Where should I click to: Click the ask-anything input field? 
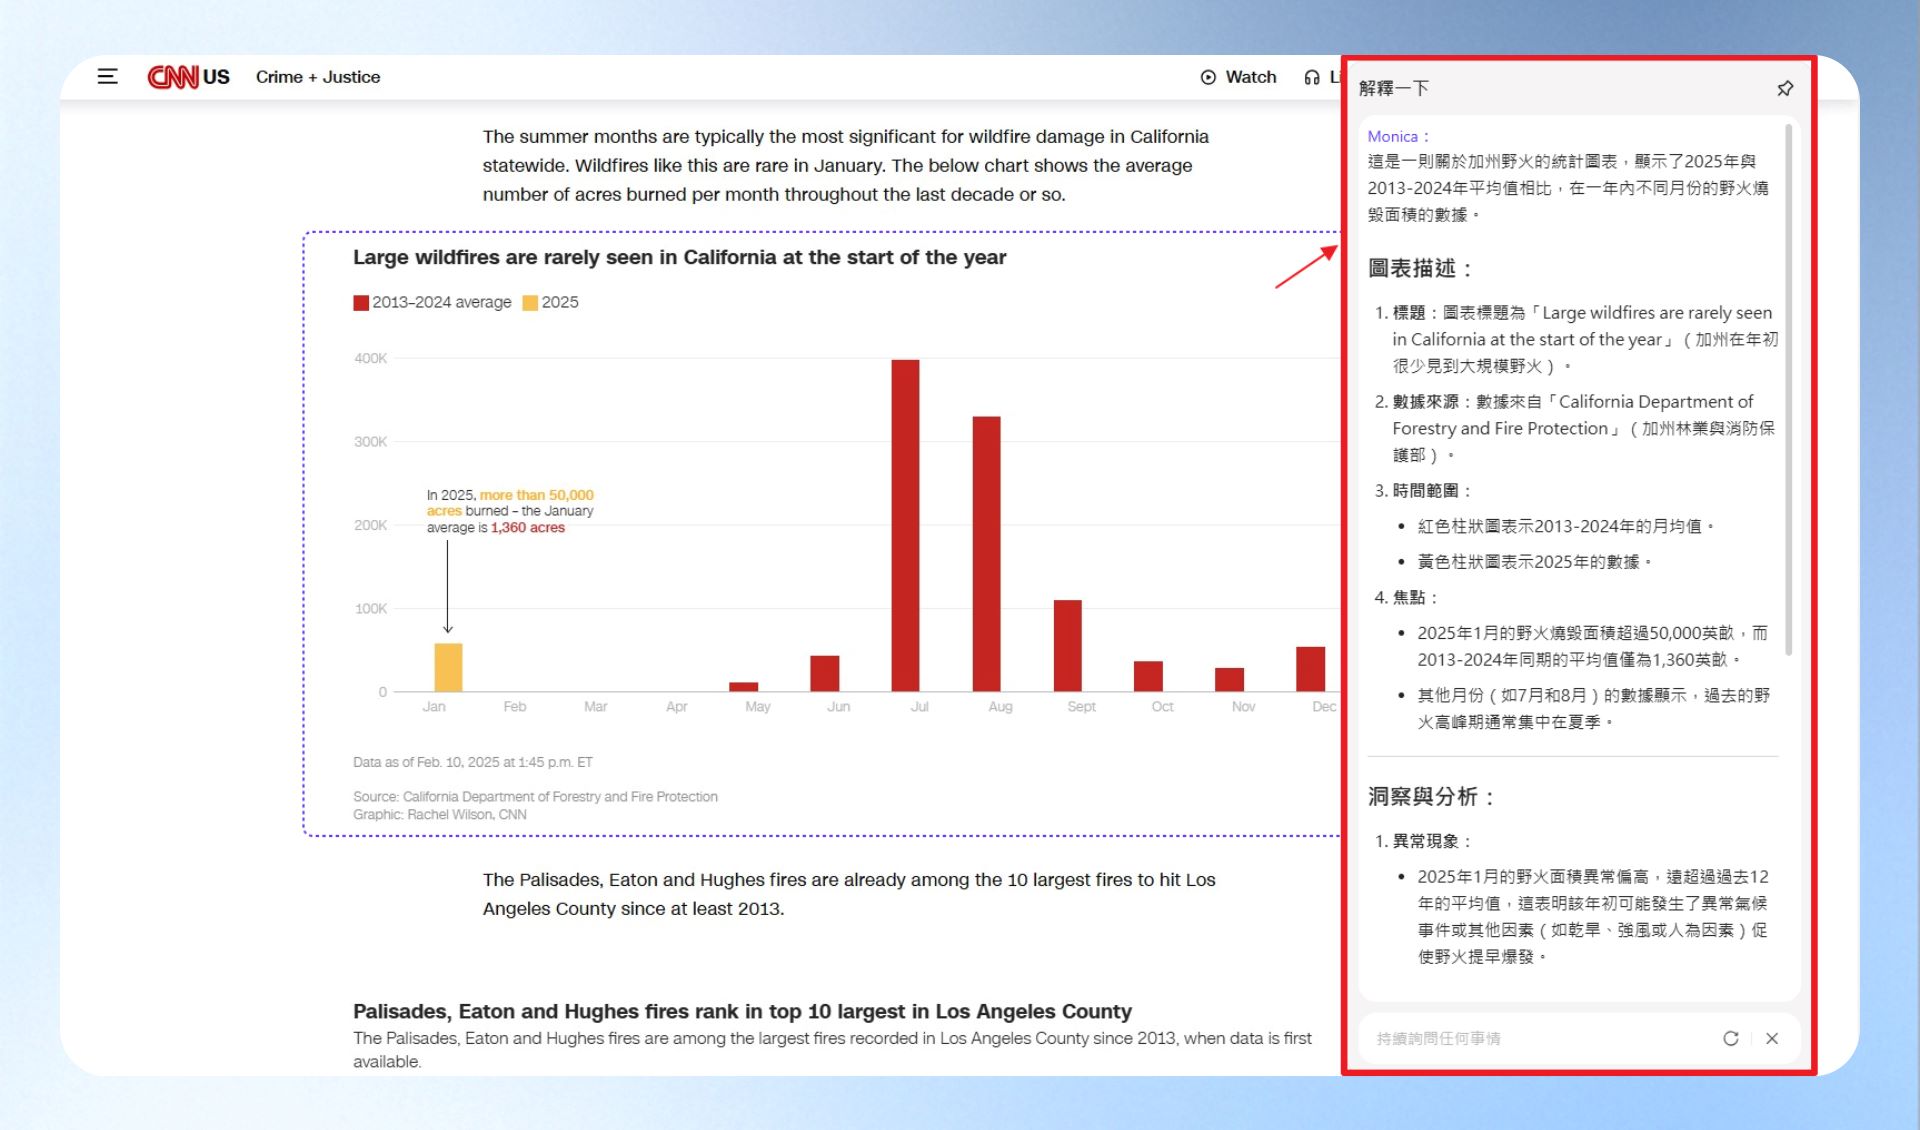coord(1540,1038)
